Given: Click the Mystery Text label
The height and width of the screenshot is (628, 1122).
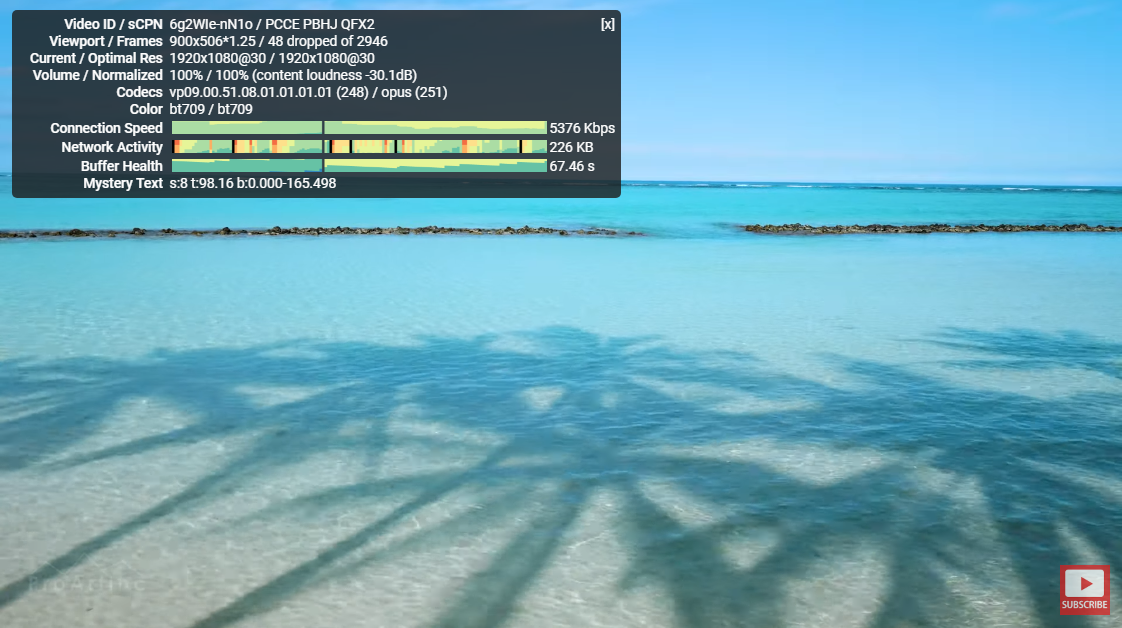Looking at the screenshot, I should click(123, 184).
